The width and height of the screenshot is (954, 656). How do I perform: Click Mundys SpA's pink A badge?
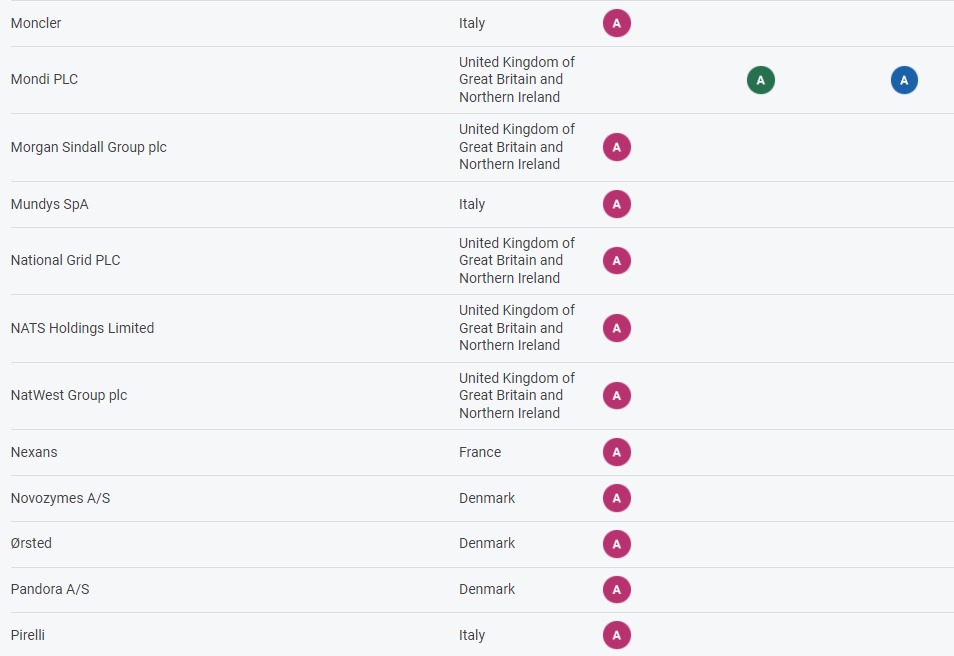616,204
